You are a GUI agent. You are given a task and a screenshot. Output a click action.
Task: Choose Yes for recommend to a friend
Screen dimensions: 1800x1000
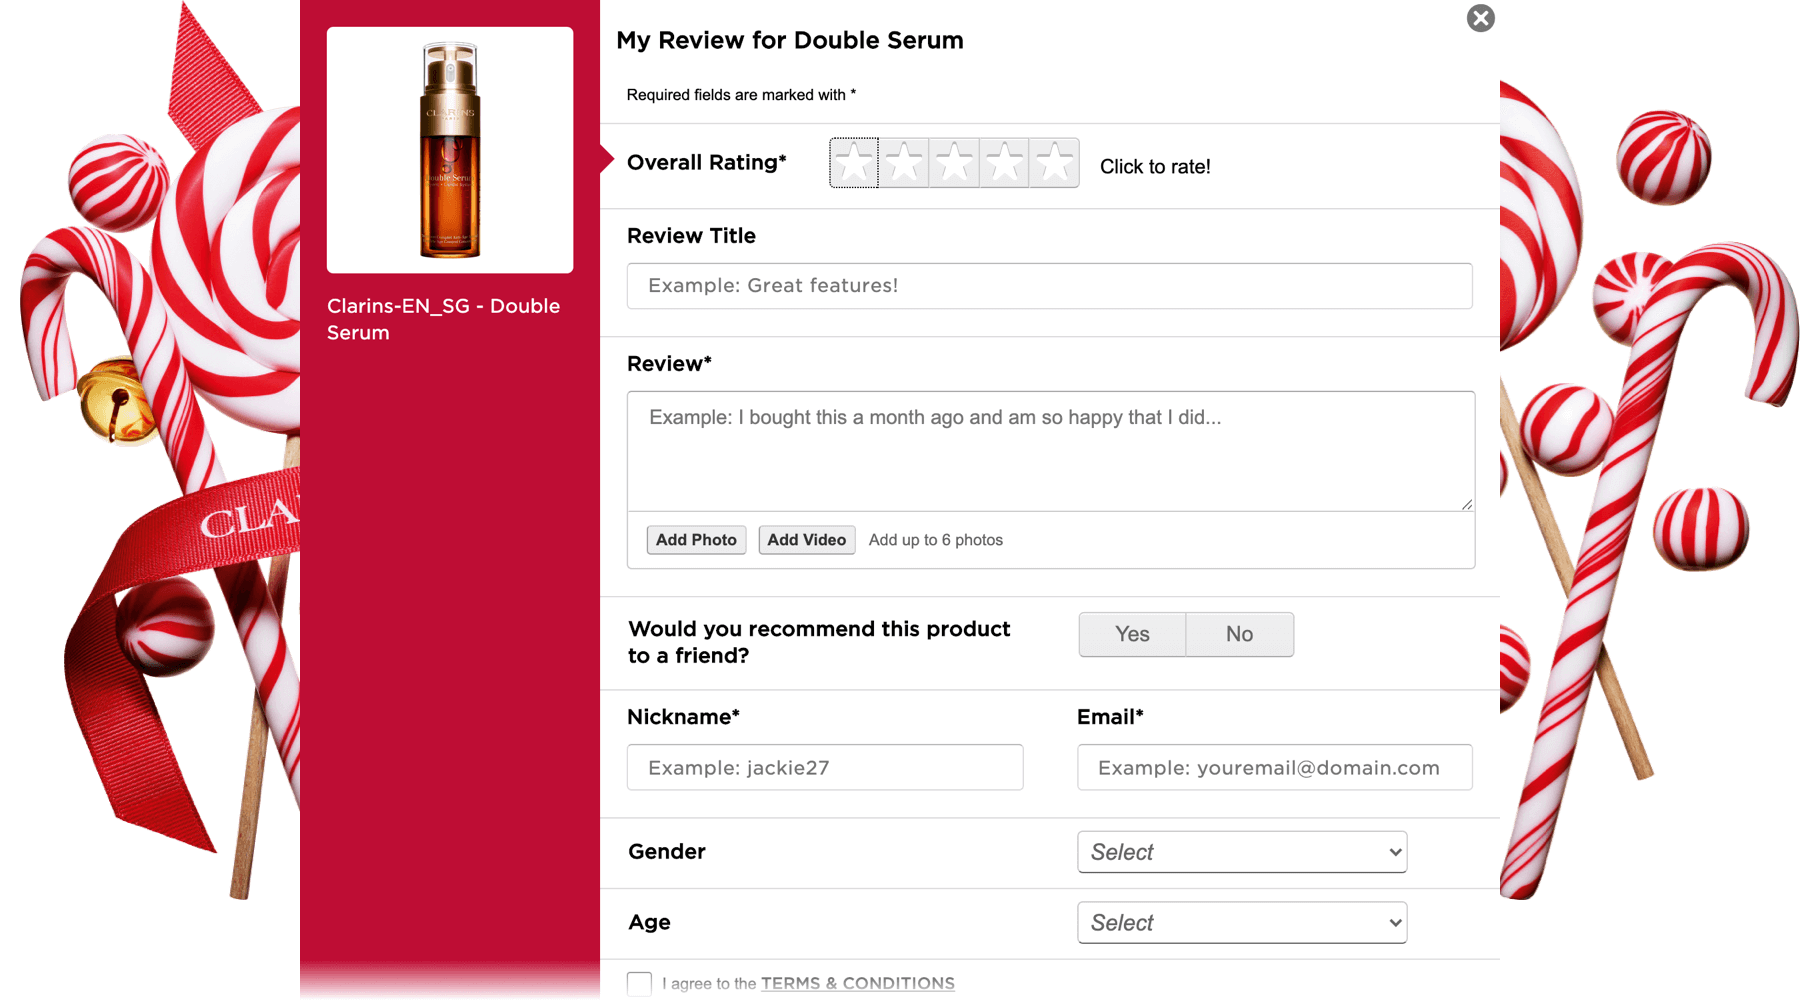[1132, 634]
